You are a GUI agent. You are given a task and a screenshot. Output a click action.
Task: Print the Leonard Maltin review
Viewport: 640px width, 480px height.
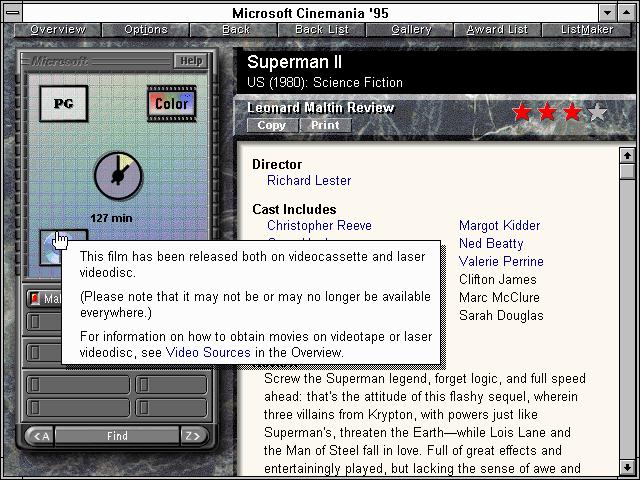click(x=325, y=125)
